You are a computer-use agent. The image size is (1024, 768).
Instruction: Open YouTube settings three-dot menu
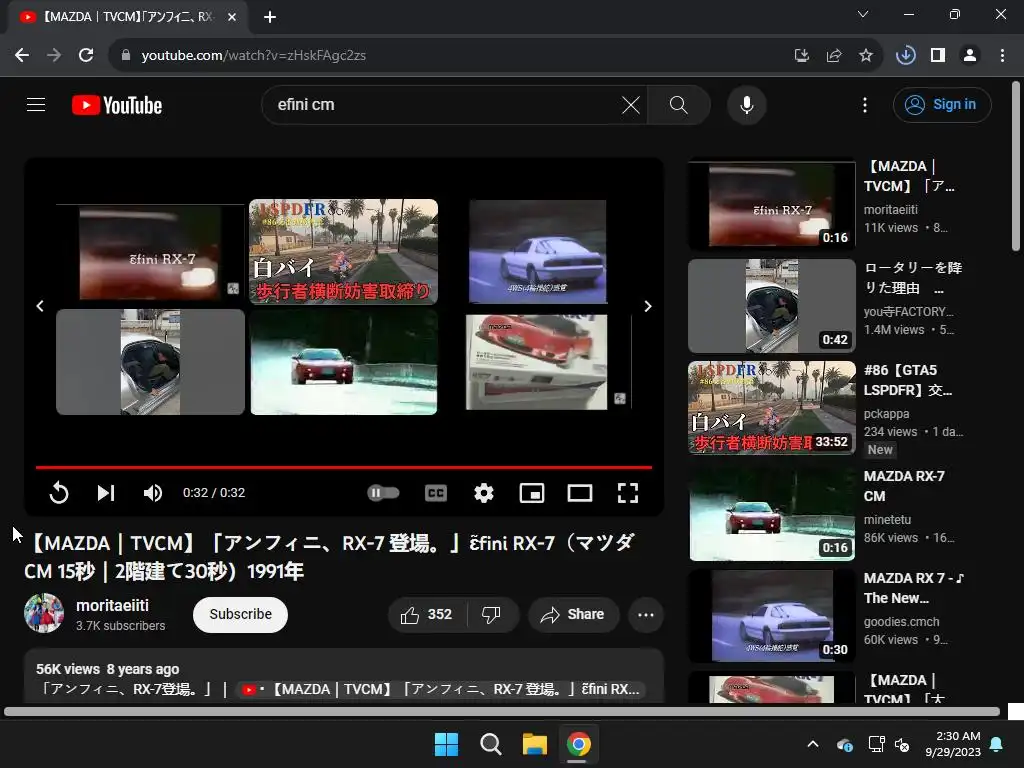pos(865,104)
